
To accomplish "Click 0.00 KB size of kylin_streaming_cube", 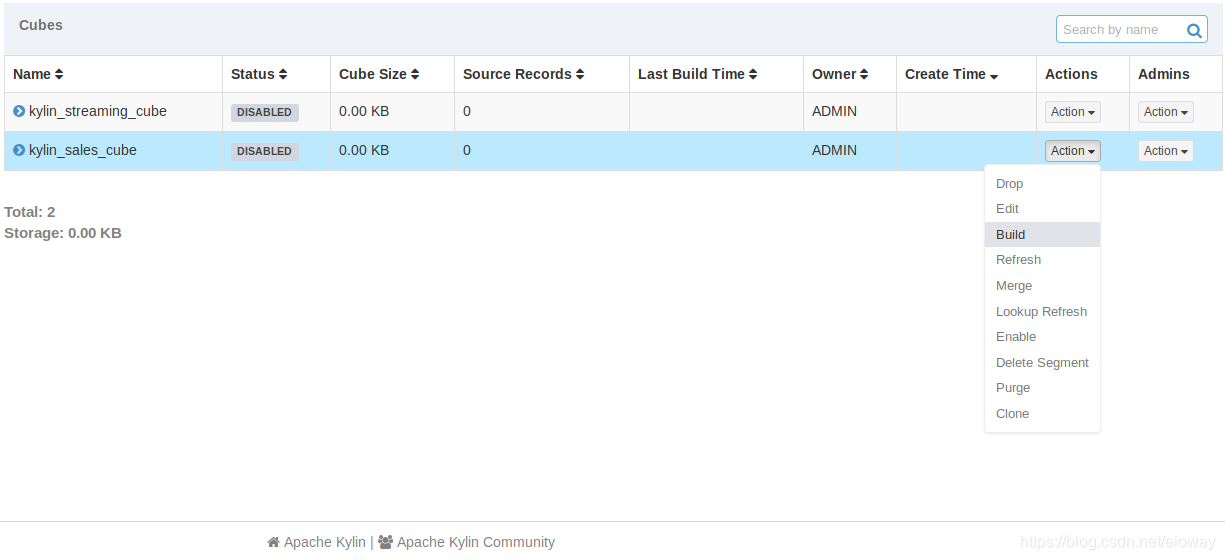I will [x=364, y=111].
